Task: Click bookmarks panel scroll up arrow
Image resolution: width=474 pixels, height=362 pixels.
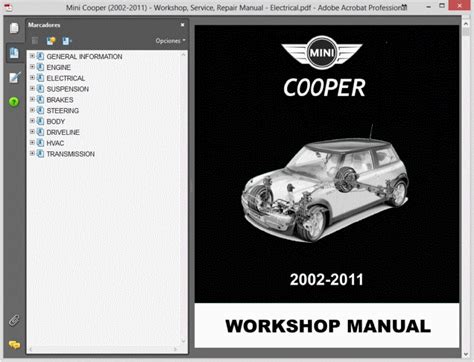Action: tap(183, 54)
